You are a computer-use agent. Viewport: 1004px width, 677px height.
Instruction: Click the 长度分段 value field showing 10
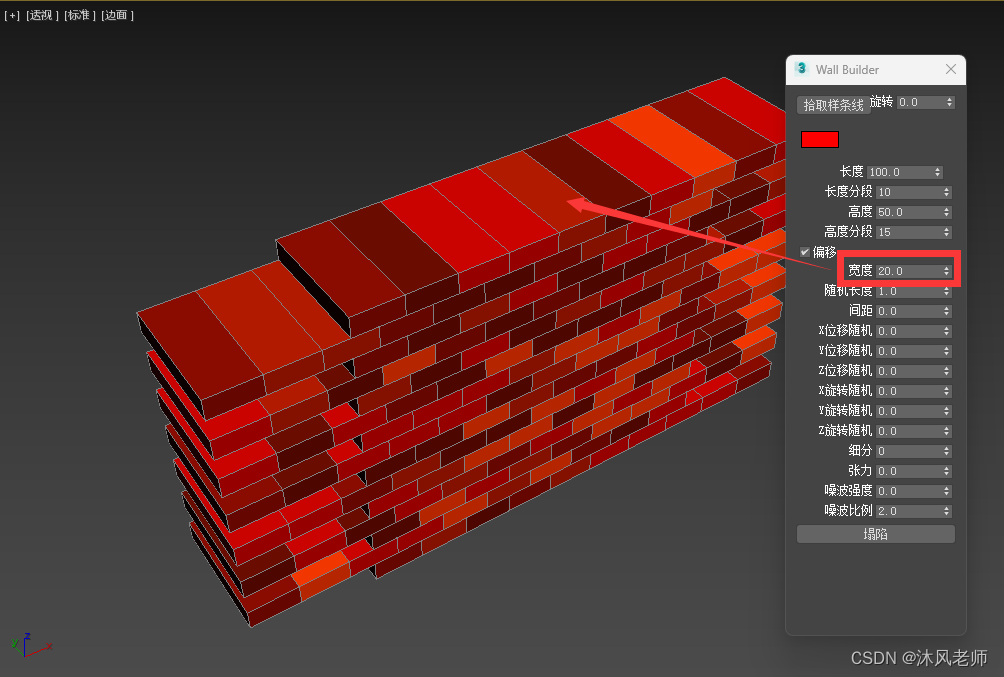909,192
